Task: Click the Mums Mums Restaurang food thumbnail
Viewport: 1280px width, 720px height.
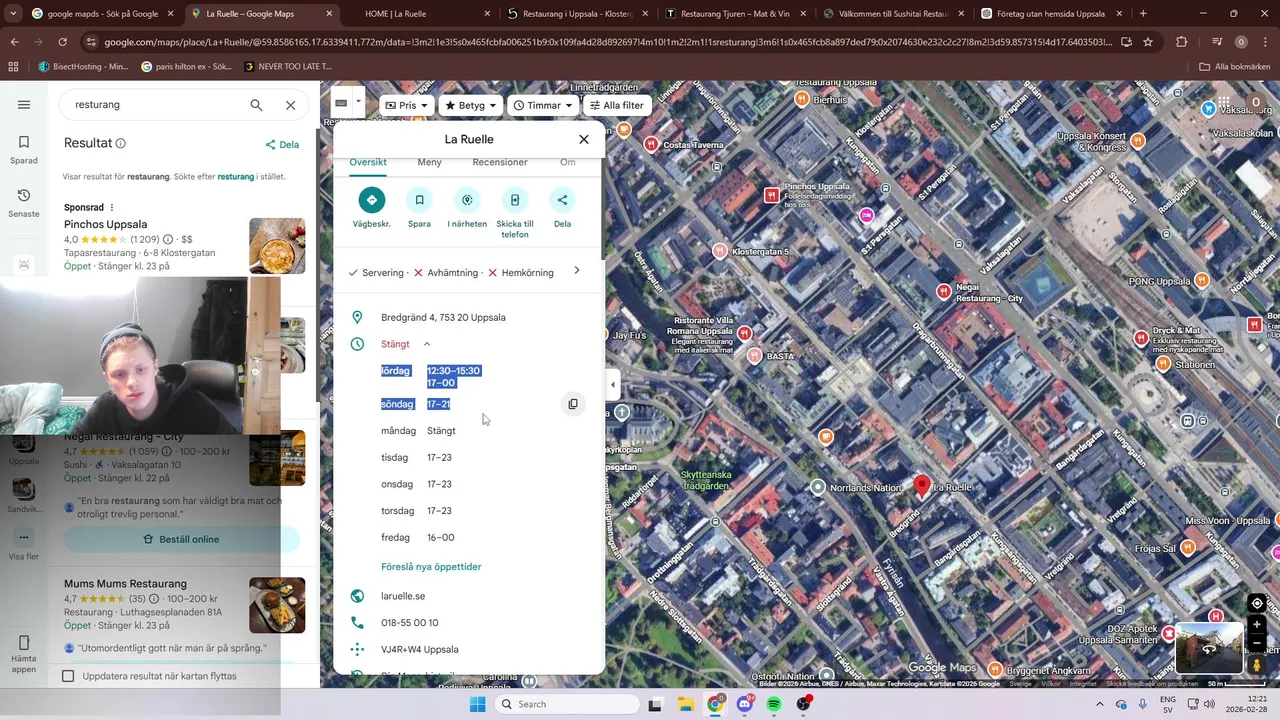Action: tap(277, 605)
